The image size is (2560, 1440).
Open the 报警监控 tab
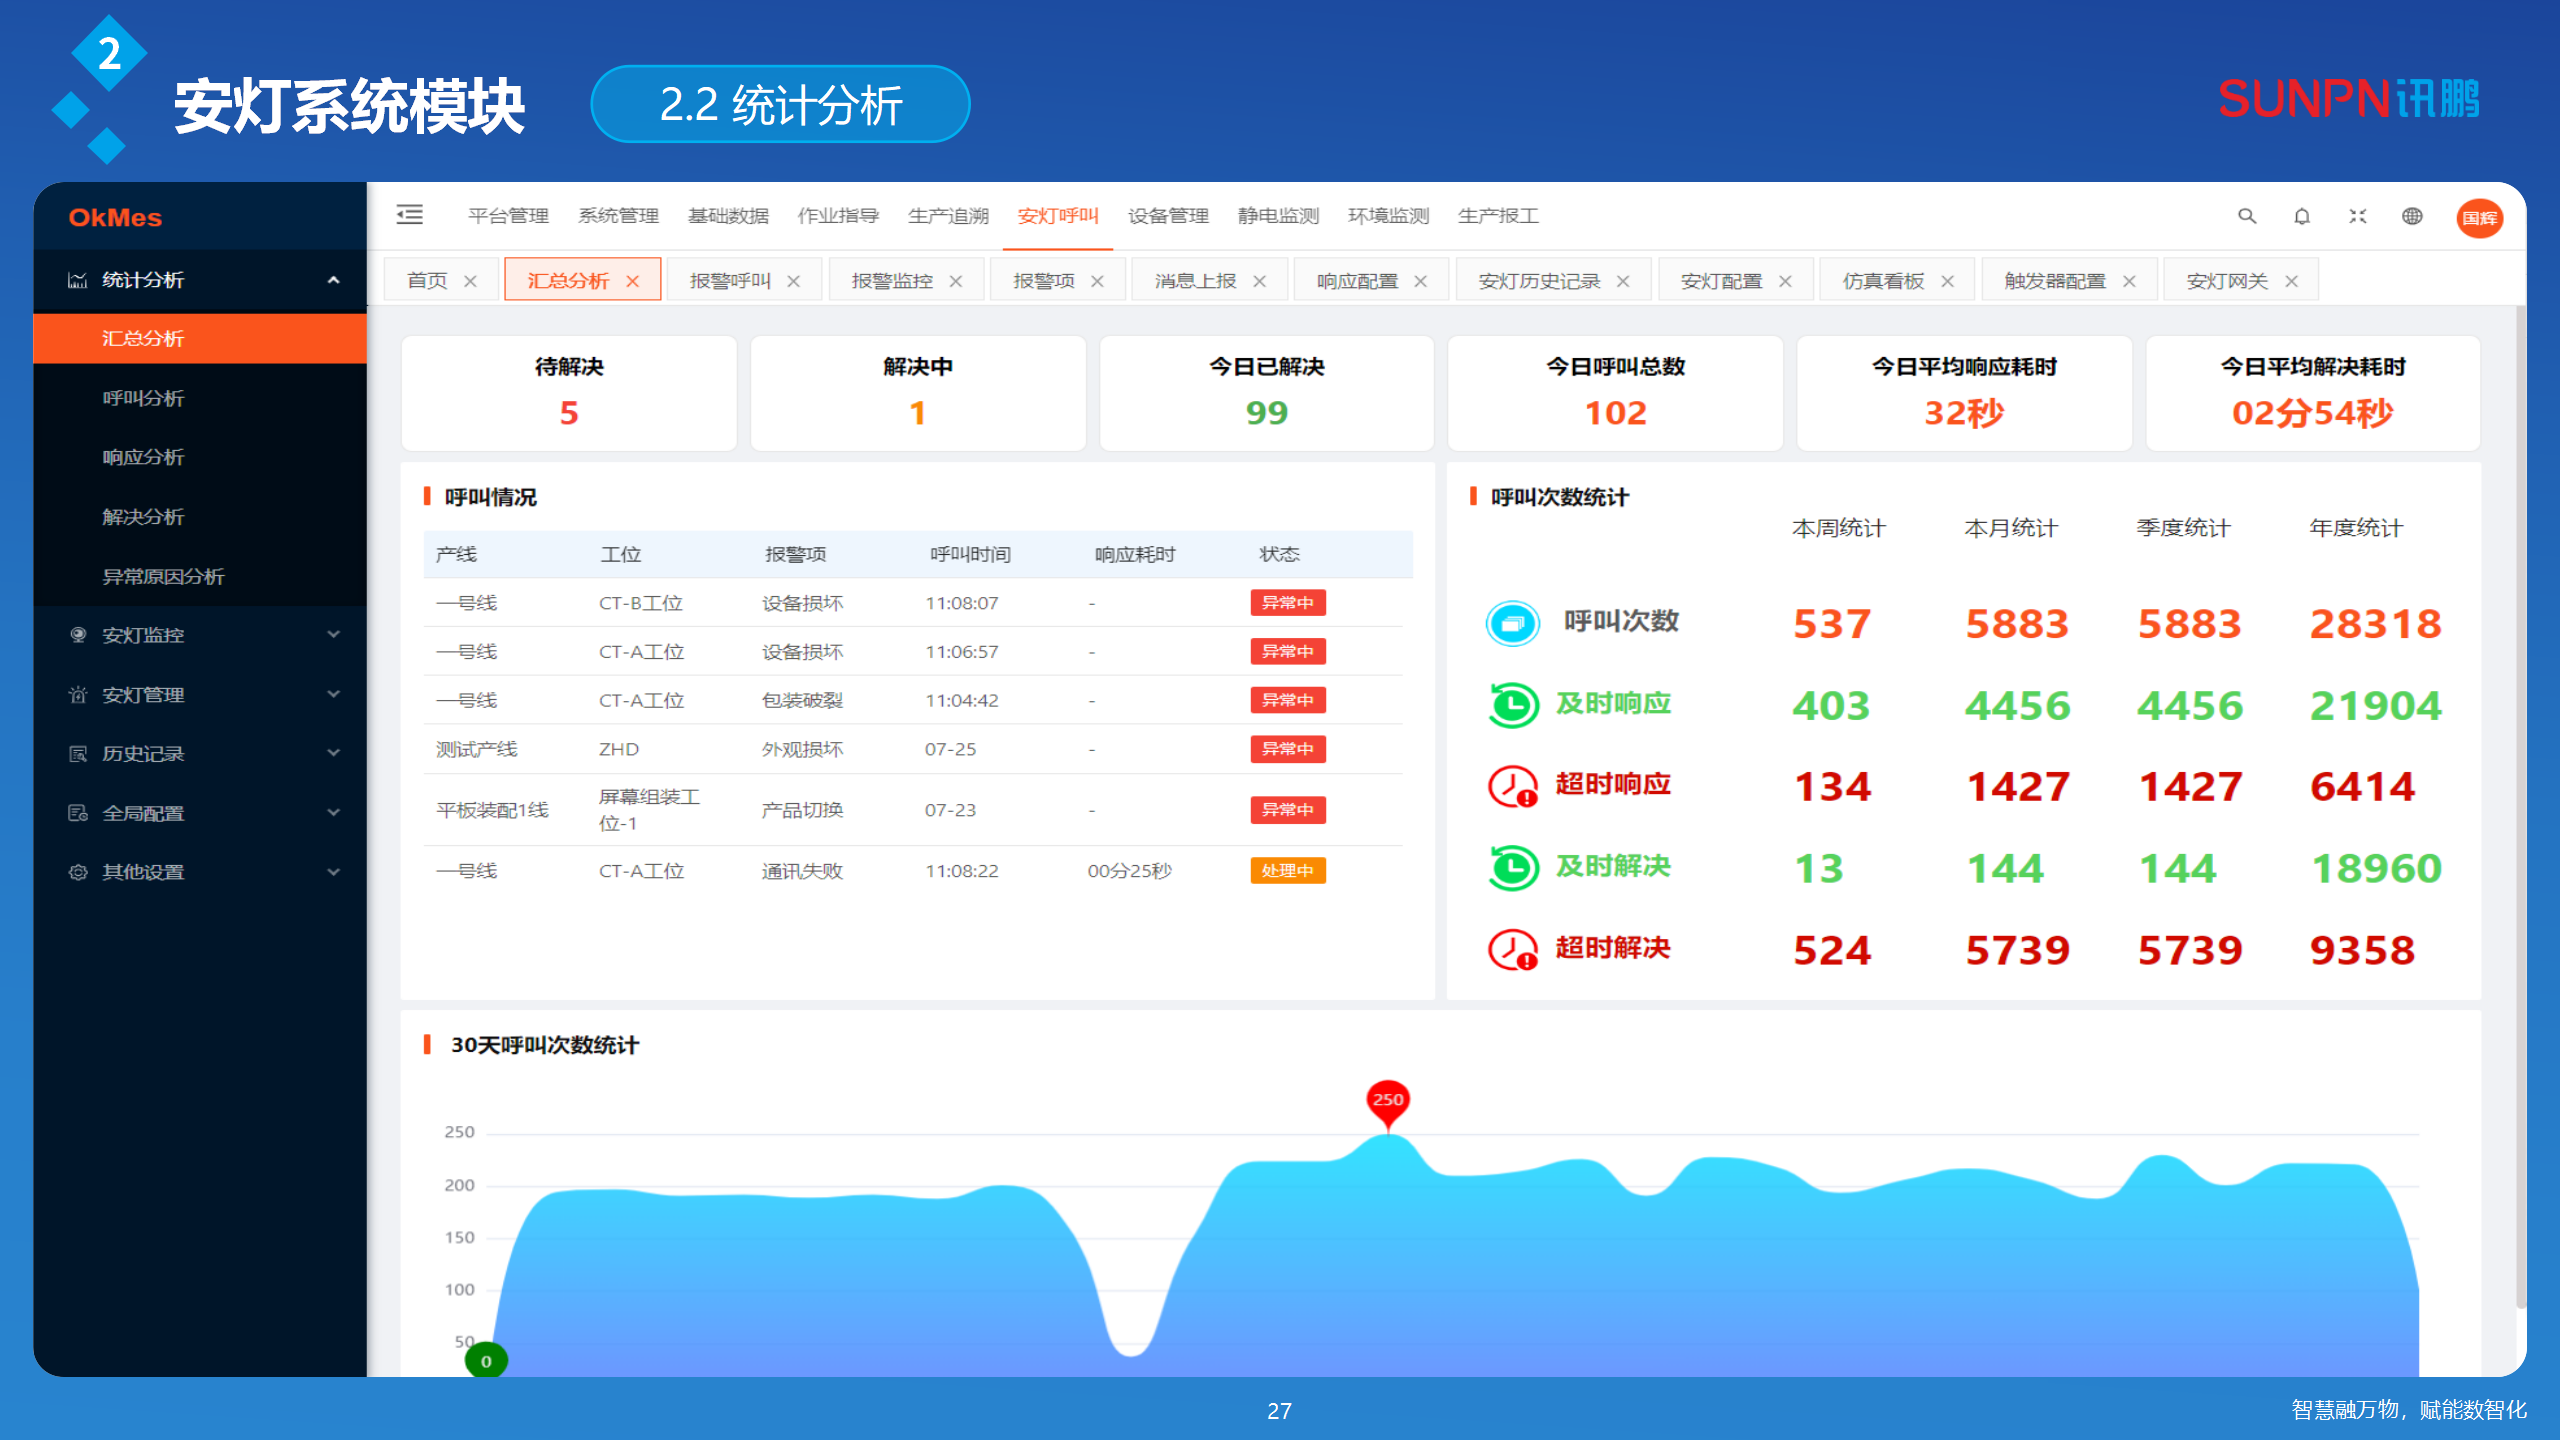pyautogui.click(x=893, y=280)
